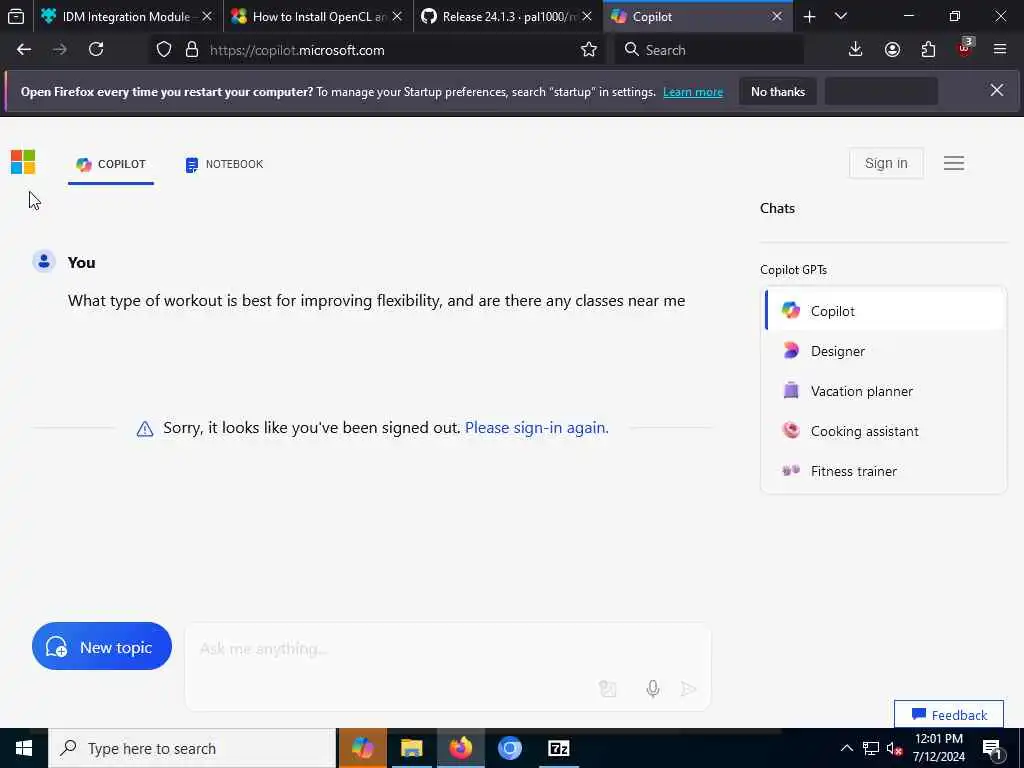Open Firefox from the taskbar

[460, 748]
